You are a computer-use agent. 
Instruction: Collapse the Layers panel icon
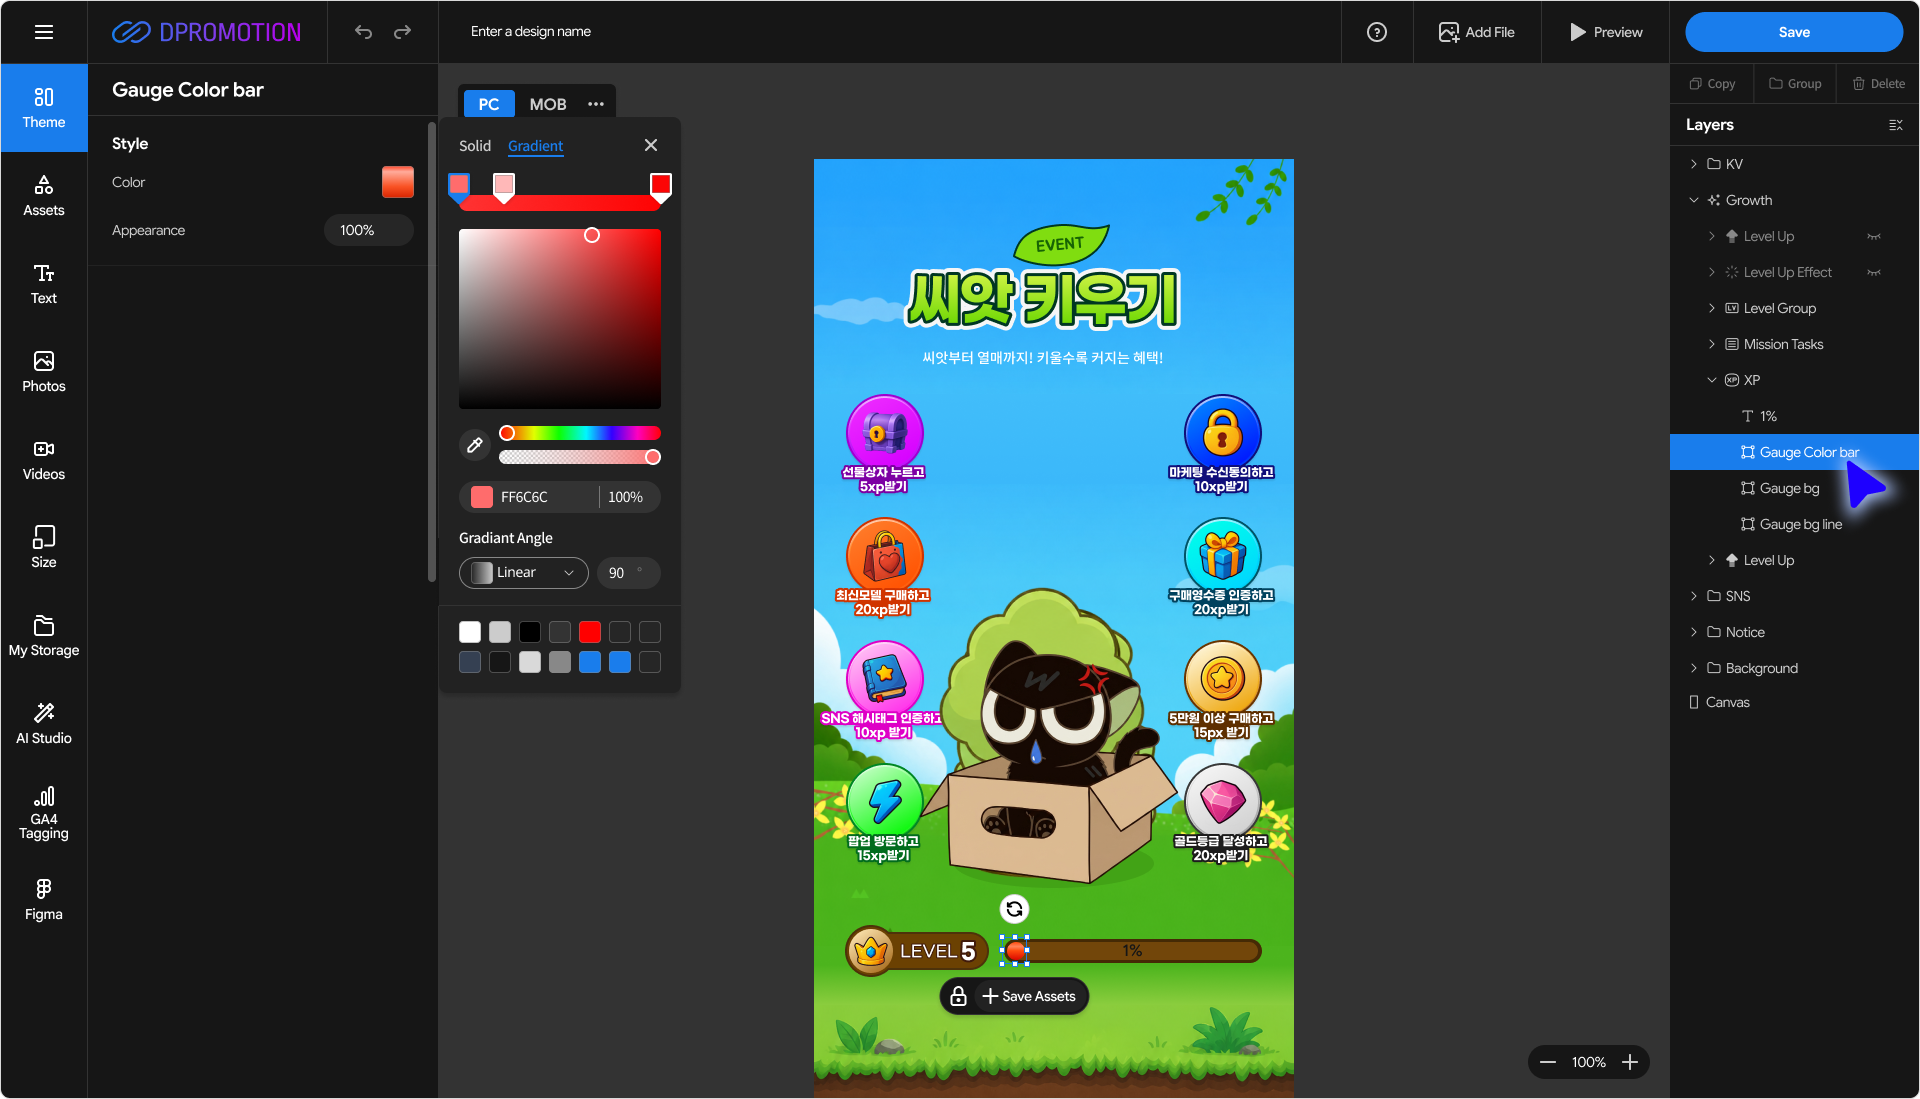(1895, 125)
